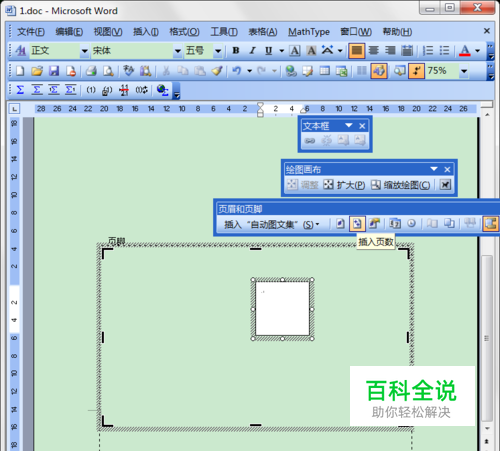Click the insert time clock icon
Screen dimensions: 500x451
pos(412,224)
